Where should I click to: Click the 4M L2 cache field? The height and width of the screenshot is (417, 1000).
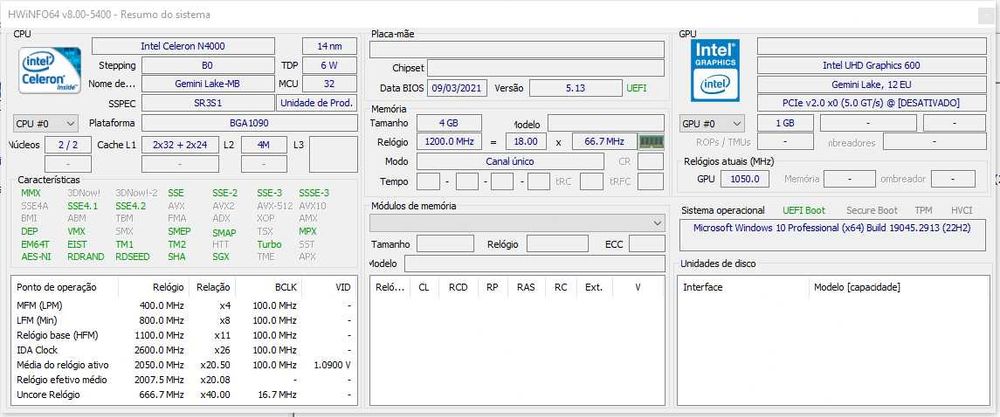coord(263,145)
